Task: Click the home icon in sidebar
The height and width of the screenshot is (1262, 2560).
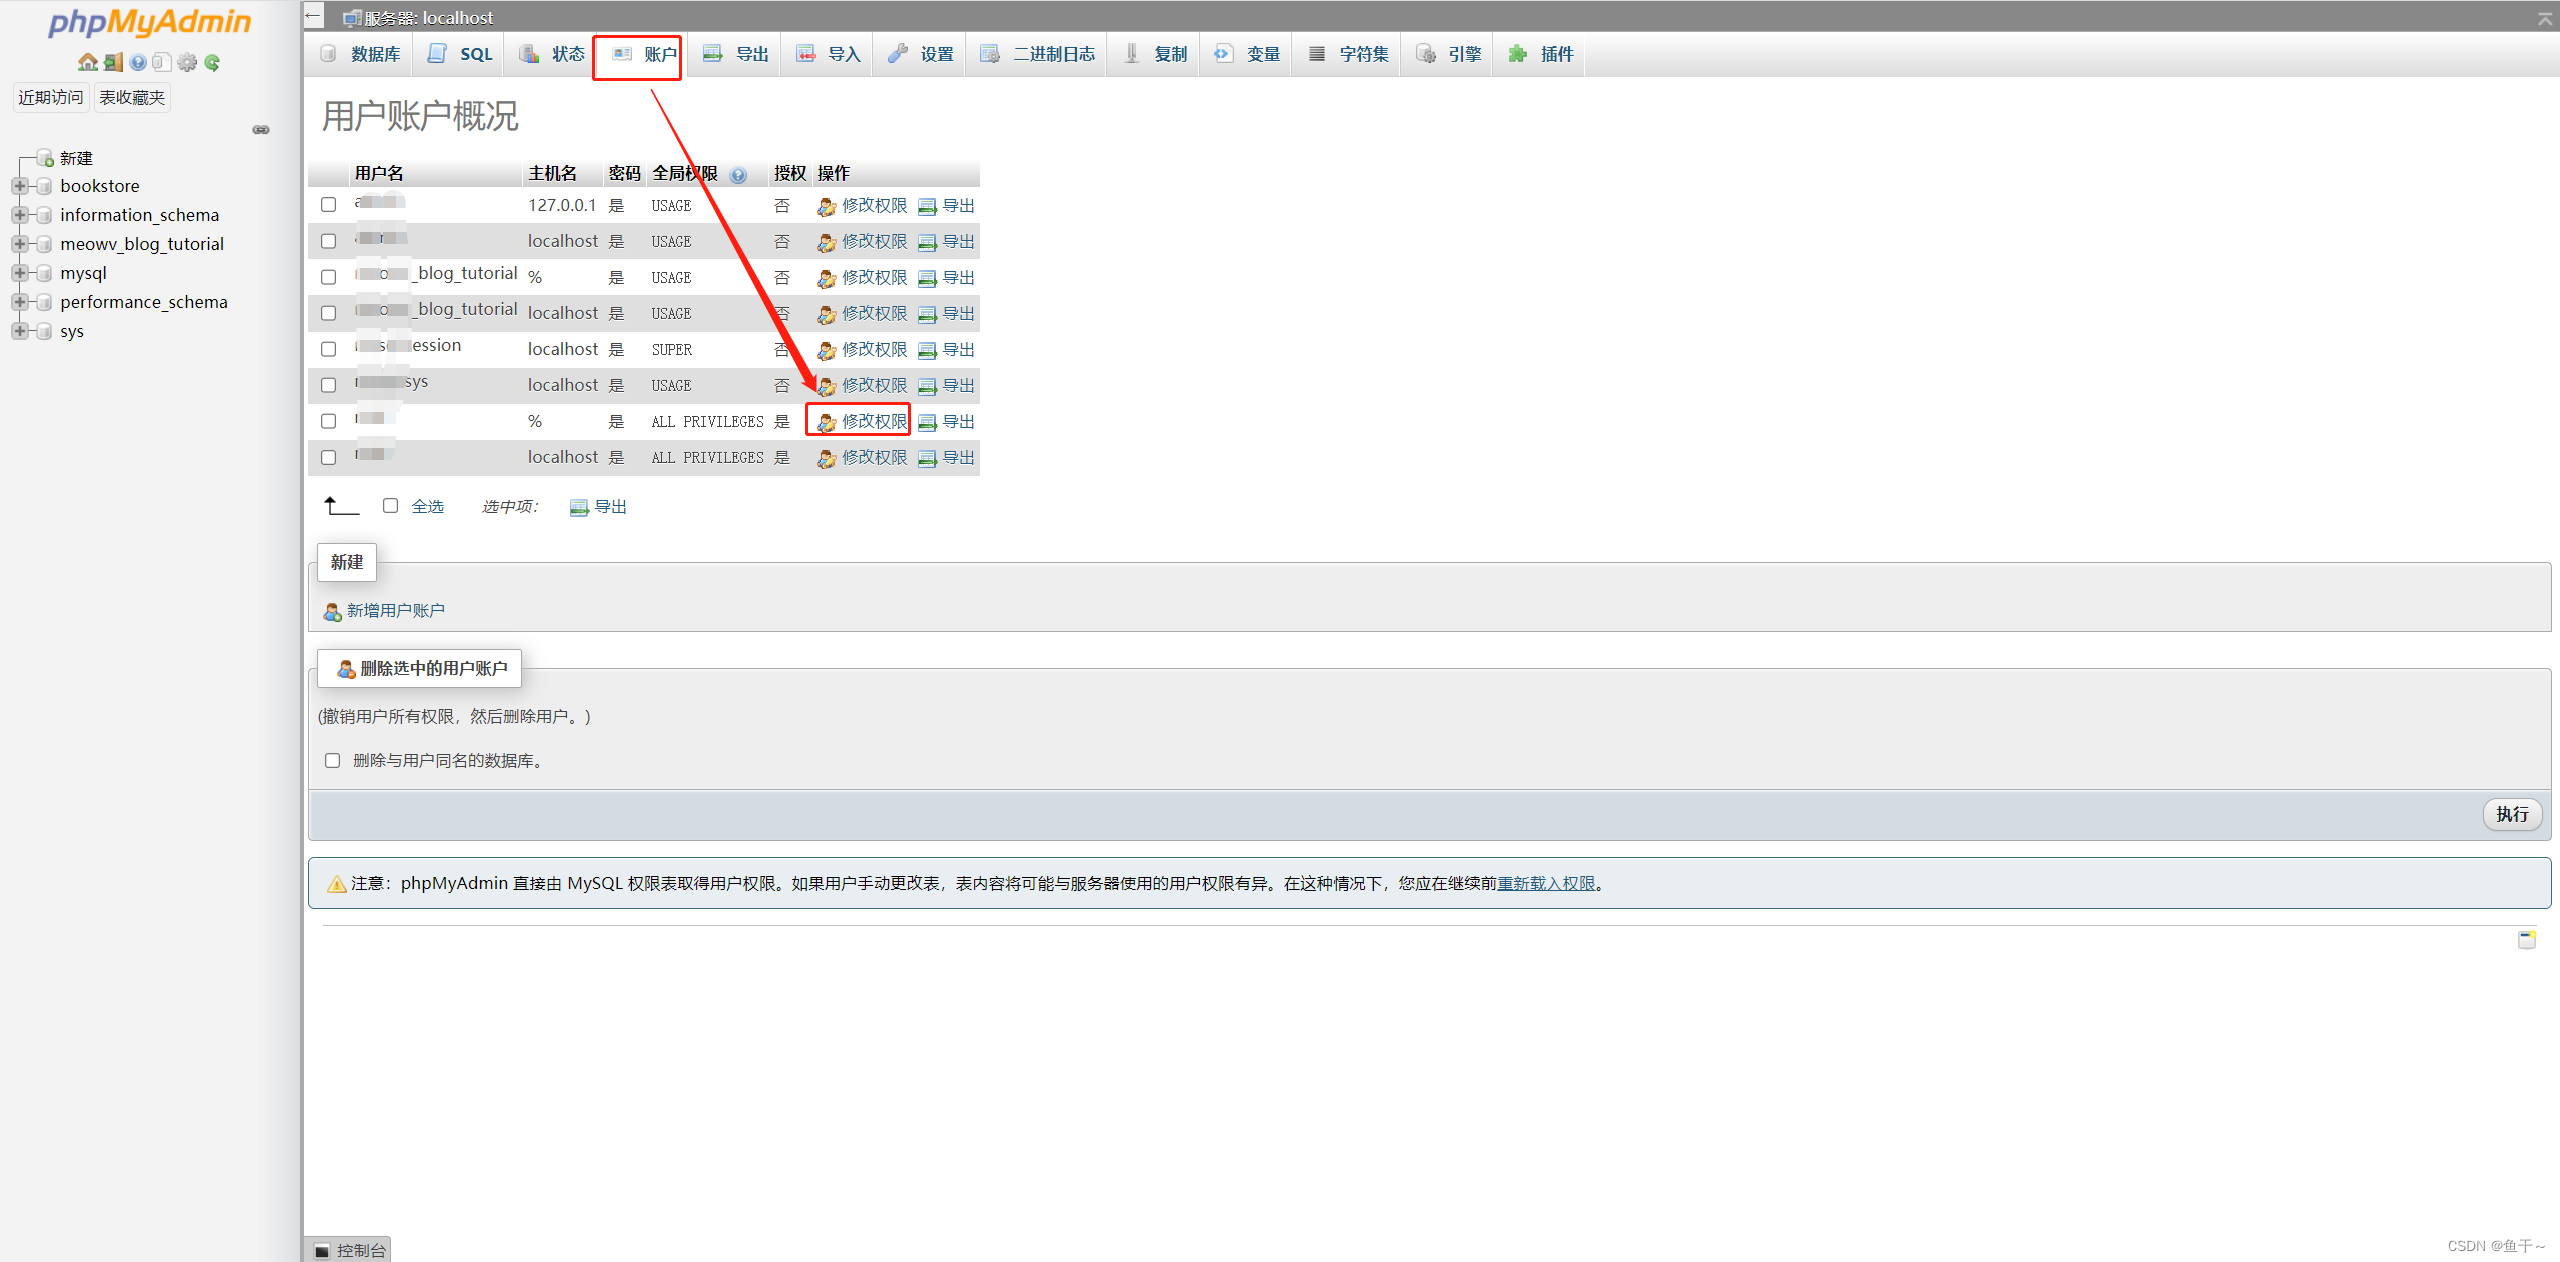Action: [88, 62]
